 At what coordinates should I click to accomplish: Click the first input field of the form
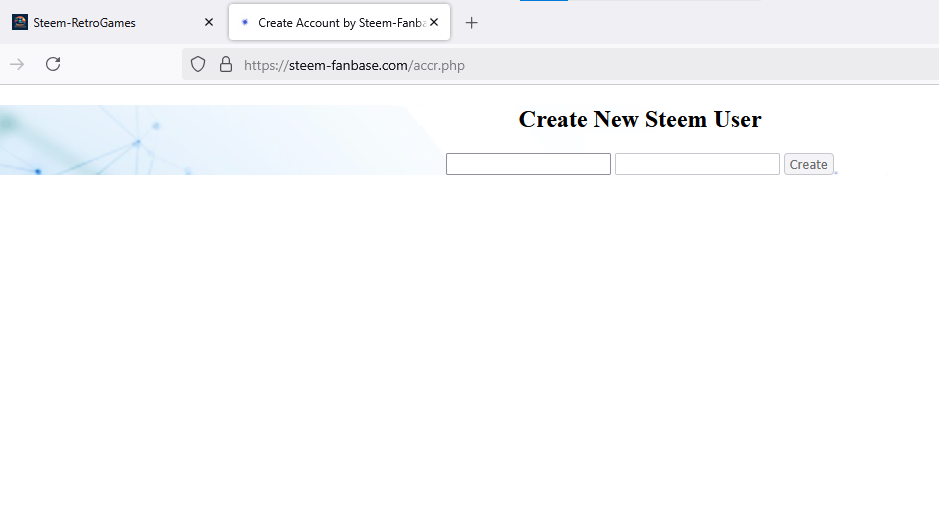pyautogui.click(x=528, y=164)
